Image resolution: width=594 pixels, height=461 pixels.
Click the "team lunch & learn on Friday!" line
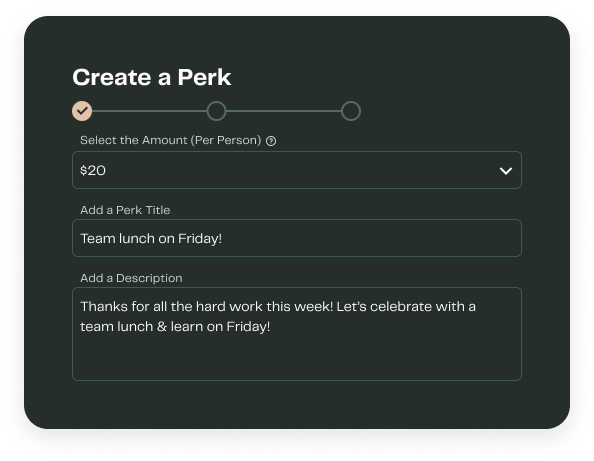(x=175, y=327)
